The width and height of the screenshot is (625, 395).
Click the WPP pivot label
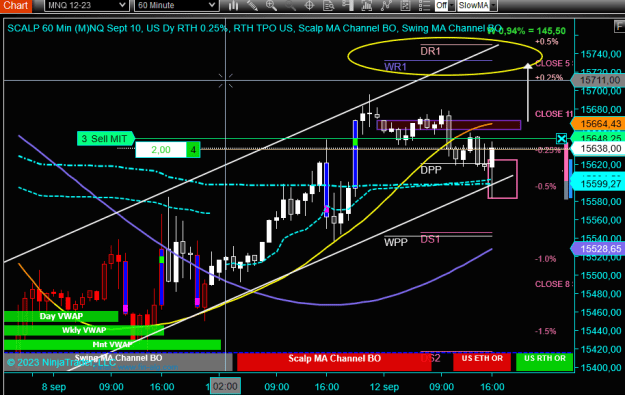[x=395, y=242]
